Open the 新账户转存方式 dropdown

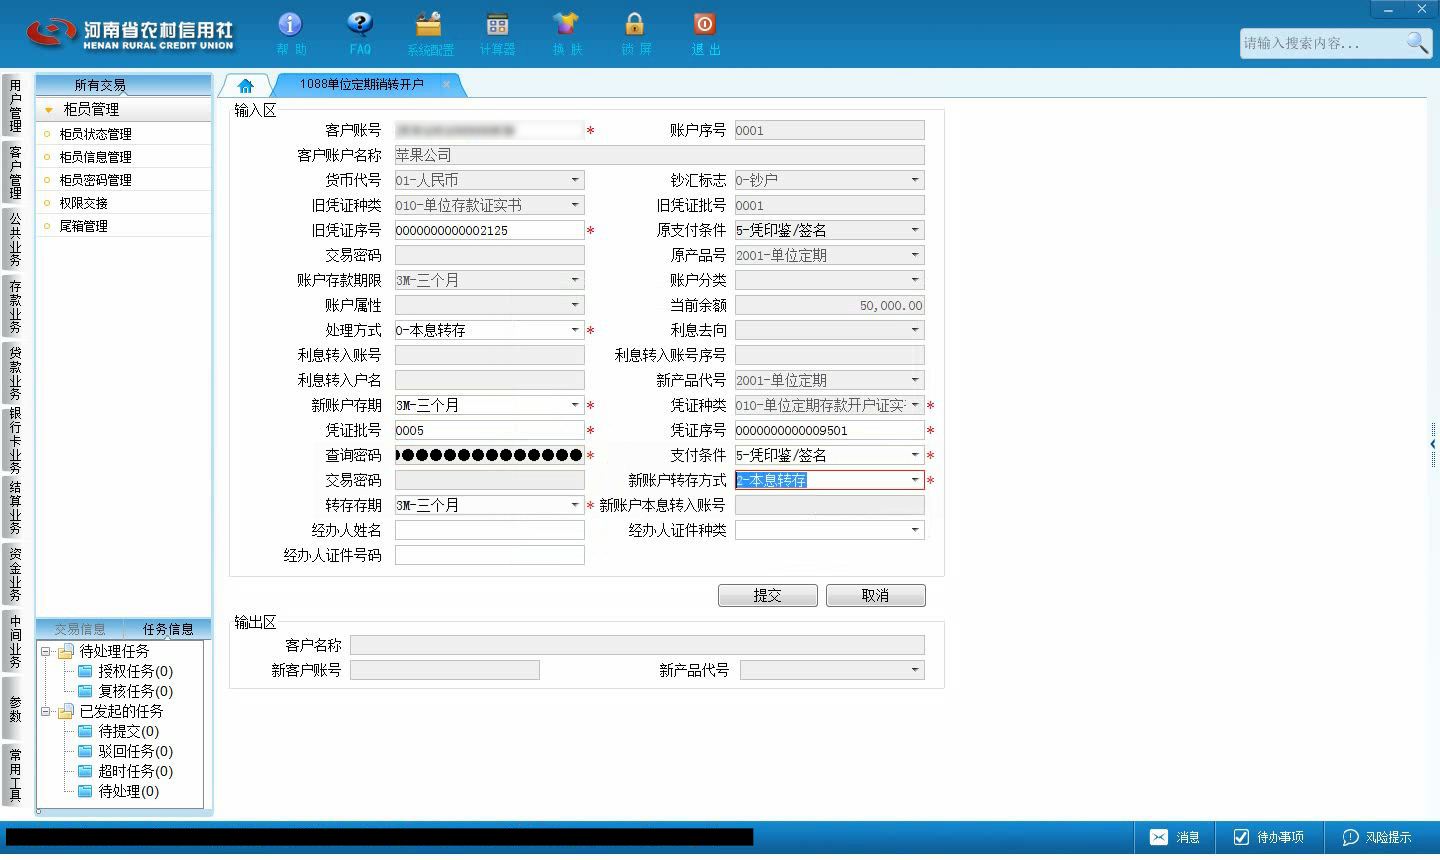[914, 480]
